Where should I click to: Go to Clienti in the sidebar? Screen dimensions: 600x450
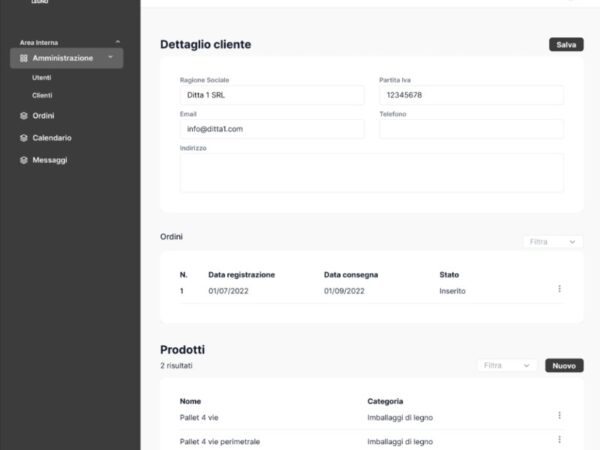(42, 96)
